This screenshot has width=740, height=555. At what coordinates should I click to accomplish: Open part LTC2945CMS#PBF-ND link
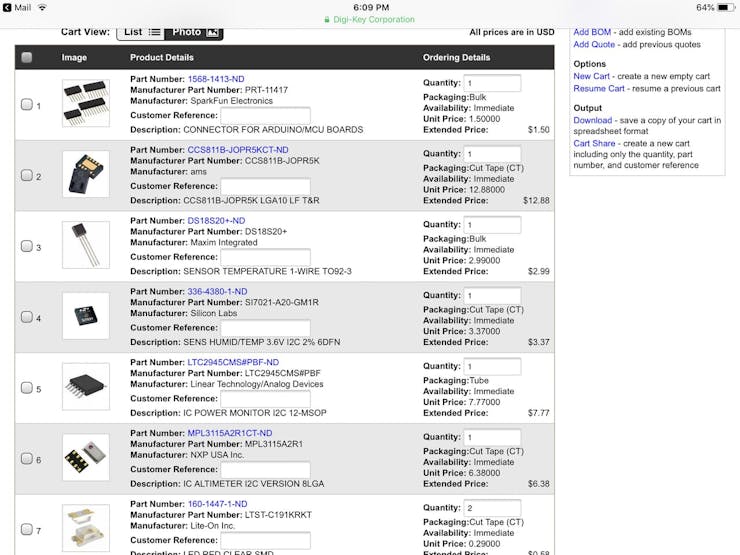coord(233,362)
